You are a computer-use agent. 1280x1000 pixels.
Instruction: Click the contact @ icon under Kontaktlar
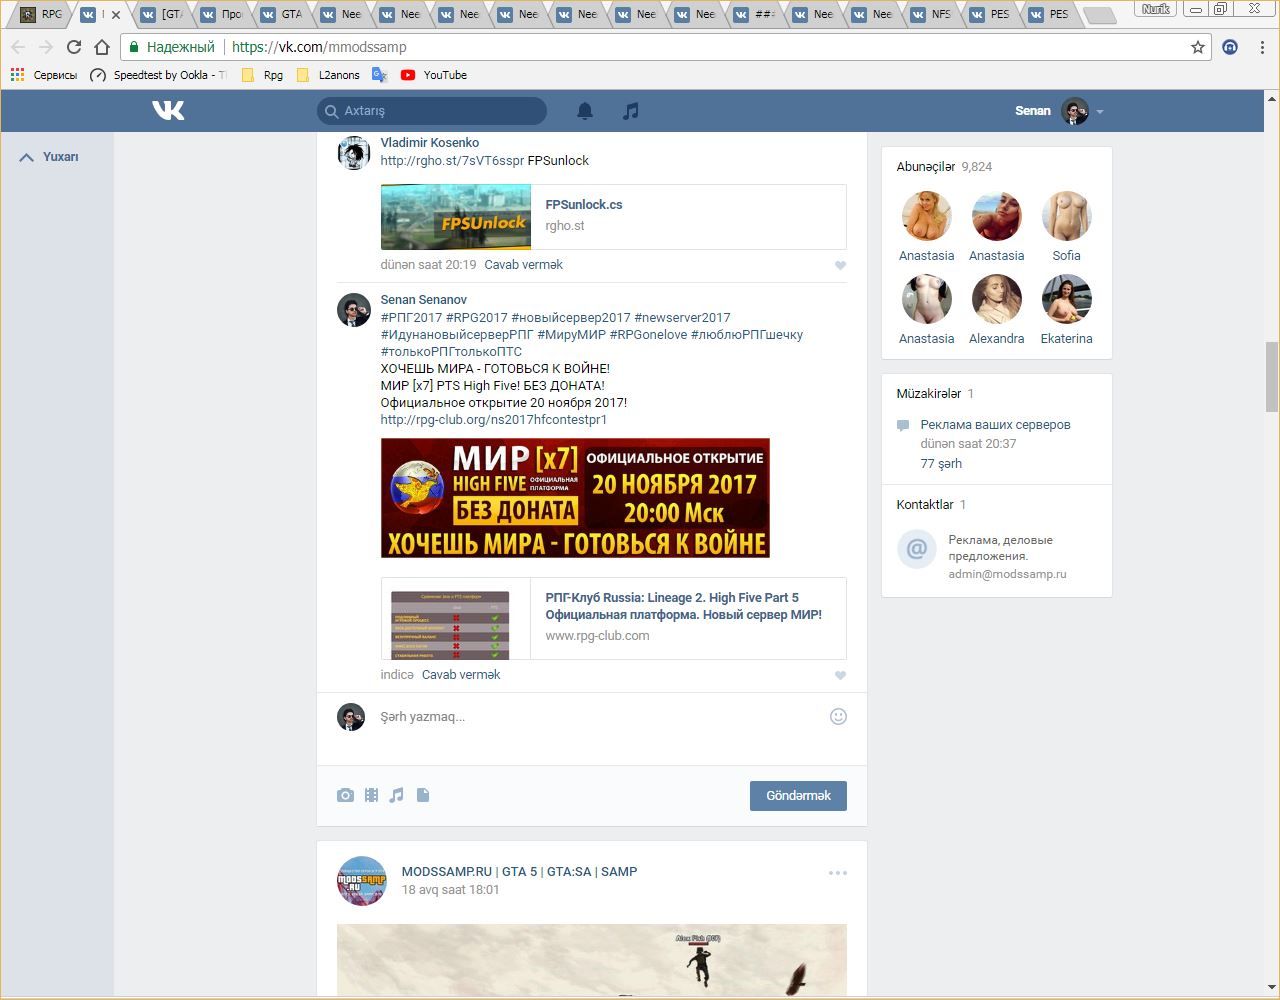[x=916, y=549]
